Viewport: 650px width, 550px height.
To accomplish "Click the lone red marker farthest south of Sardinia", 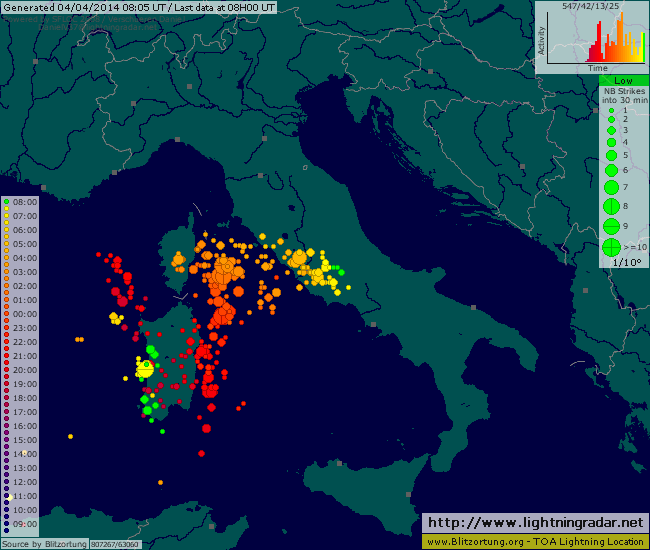I will pos(201,453).
